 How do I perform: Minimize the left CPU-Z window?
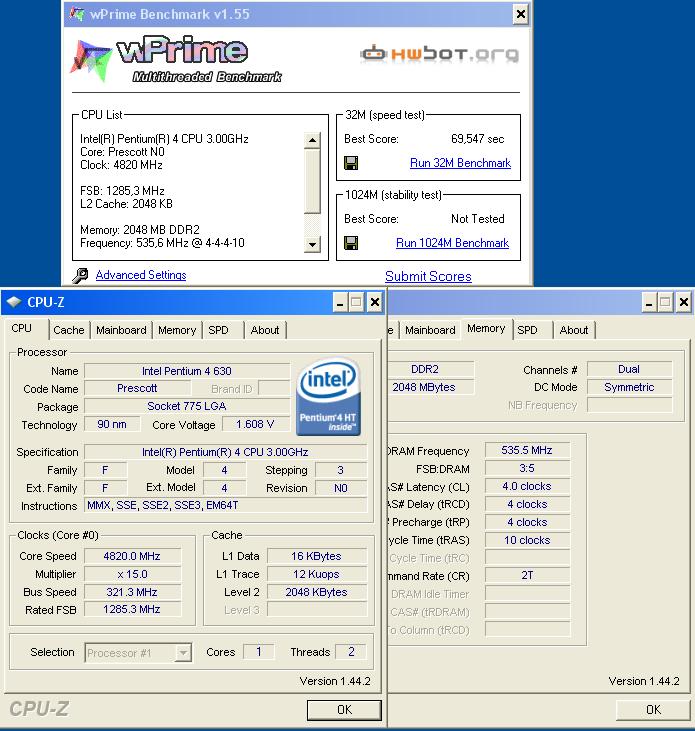(x=340, y=303)
